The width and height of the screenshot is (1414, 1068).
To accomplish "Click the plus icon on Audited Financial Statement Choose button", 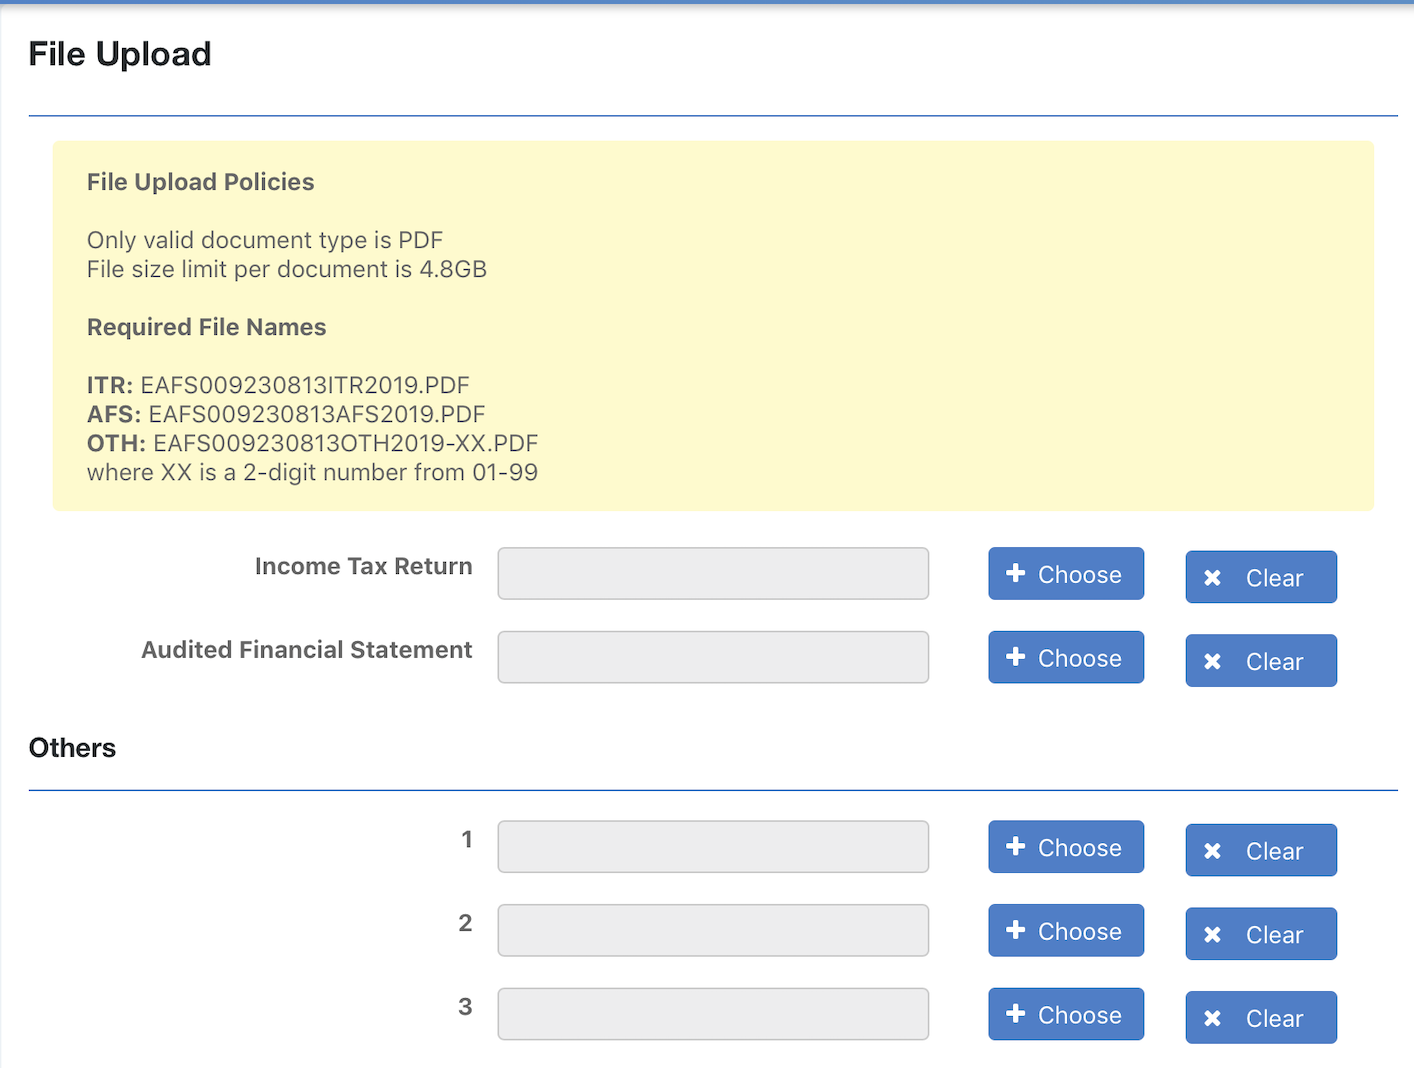I will 1015,657.
